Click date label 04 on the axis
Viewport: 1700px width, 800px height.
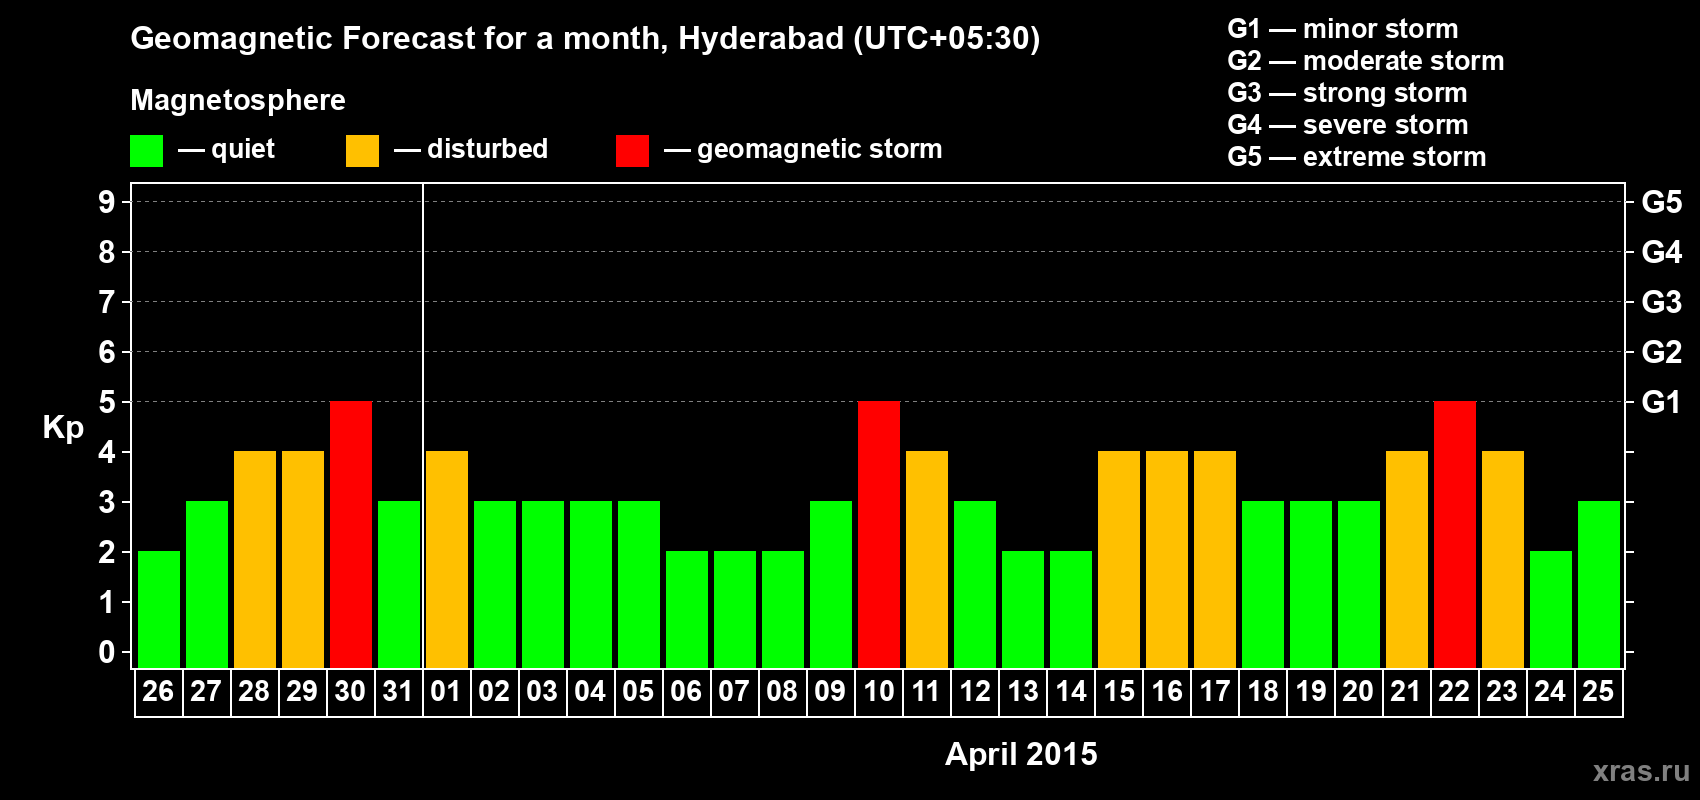(590, 691)
